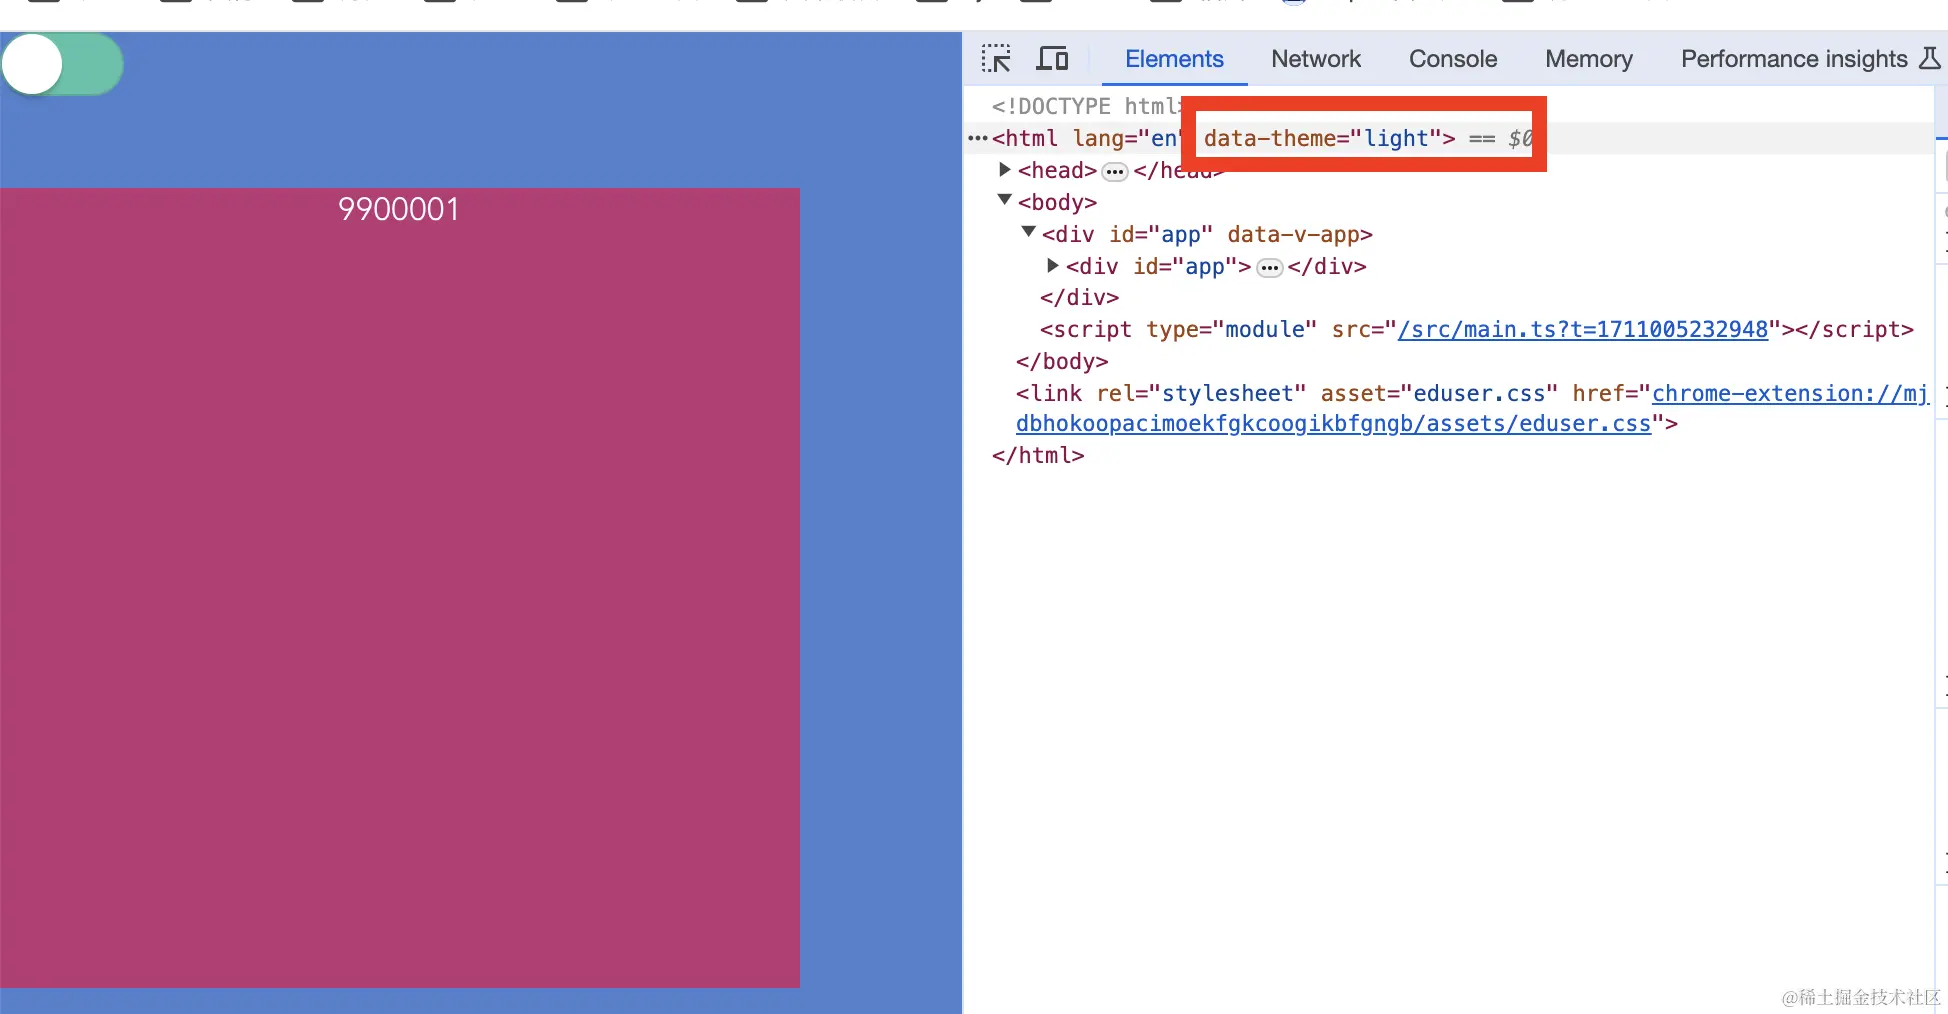Expand the inner div id app node
This screenshot has width=1948, height=1014.
pos(1052,265)
